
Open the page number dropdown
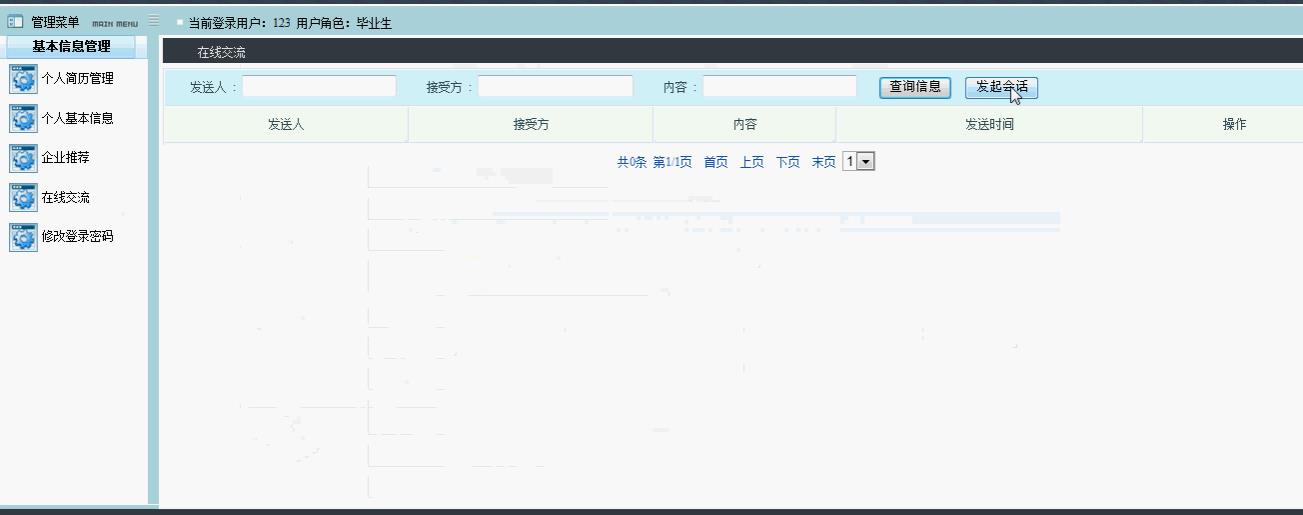point(859,161)
